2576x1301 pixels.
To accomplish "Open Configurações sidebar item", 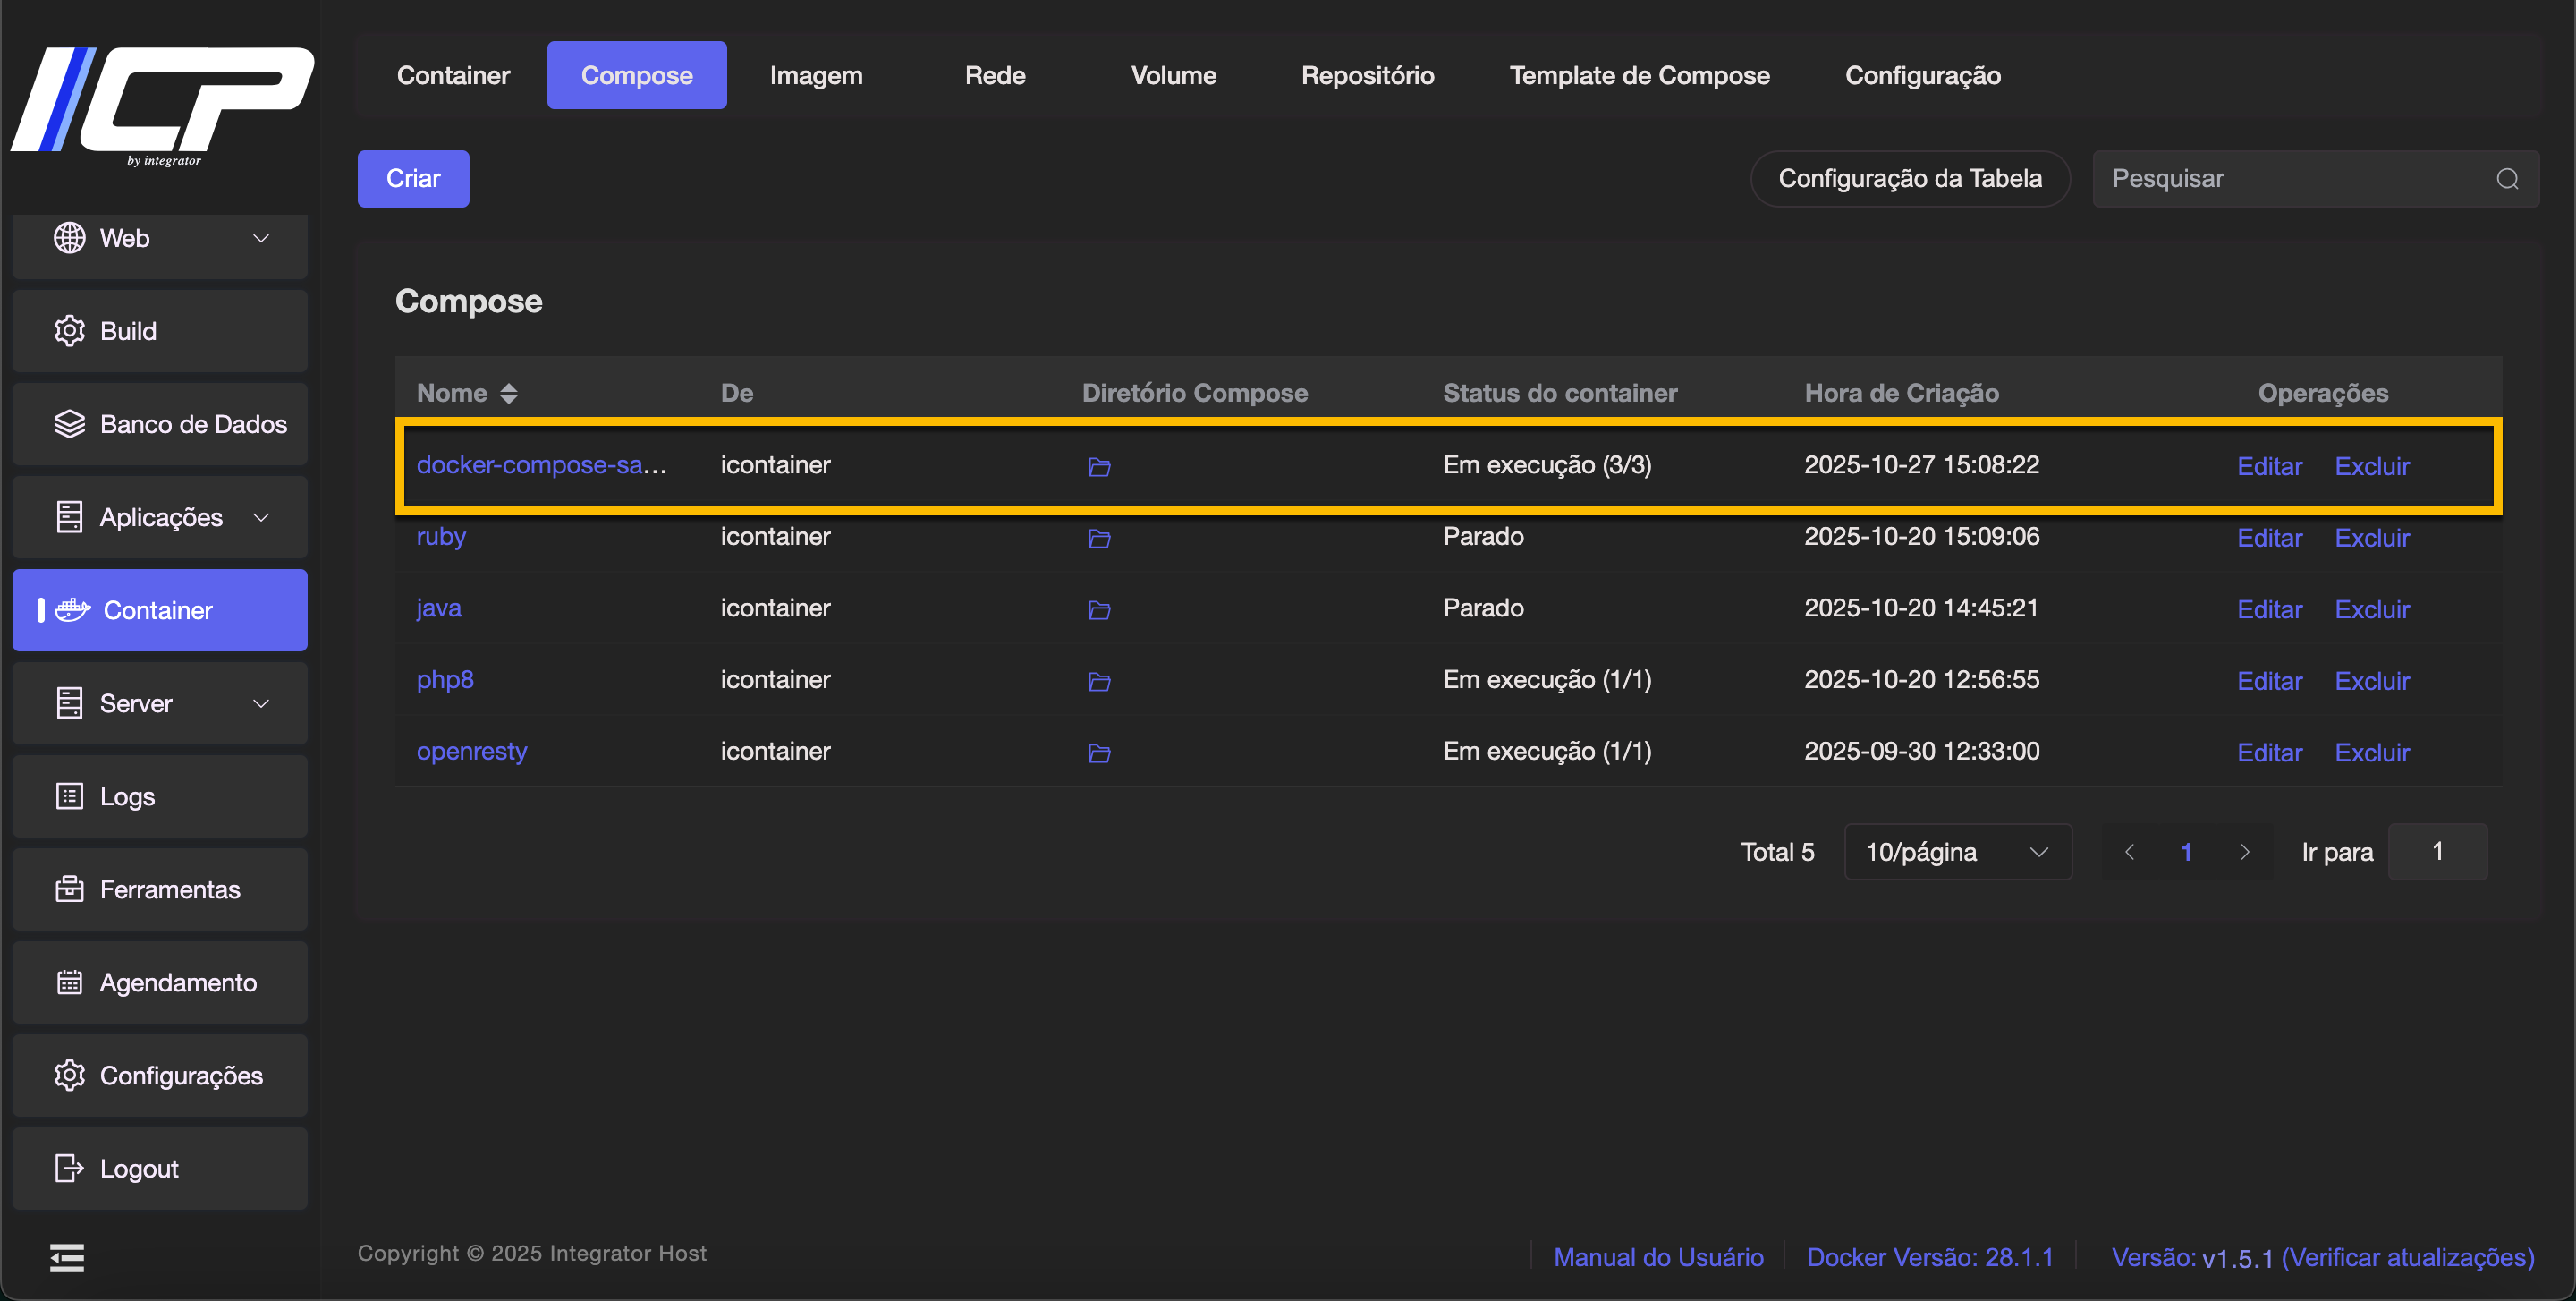I will point(160,1075).
